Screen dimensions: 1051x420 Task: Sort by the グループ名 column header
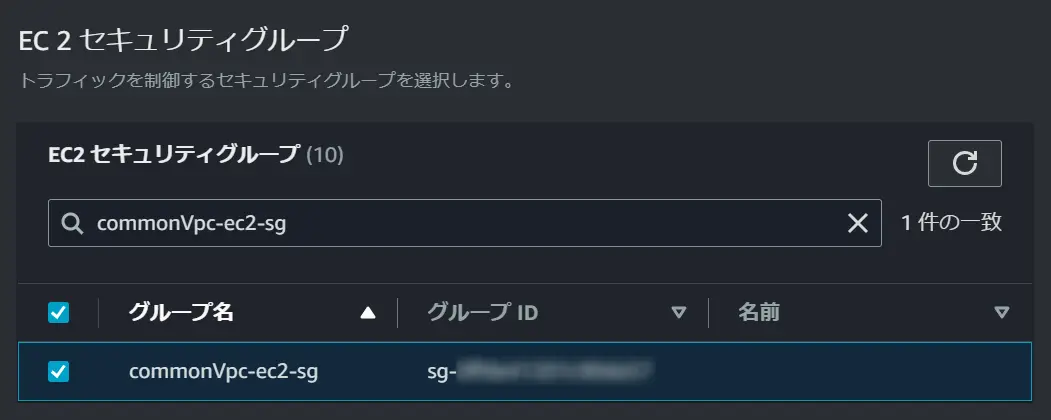click(x=181, y=312)
